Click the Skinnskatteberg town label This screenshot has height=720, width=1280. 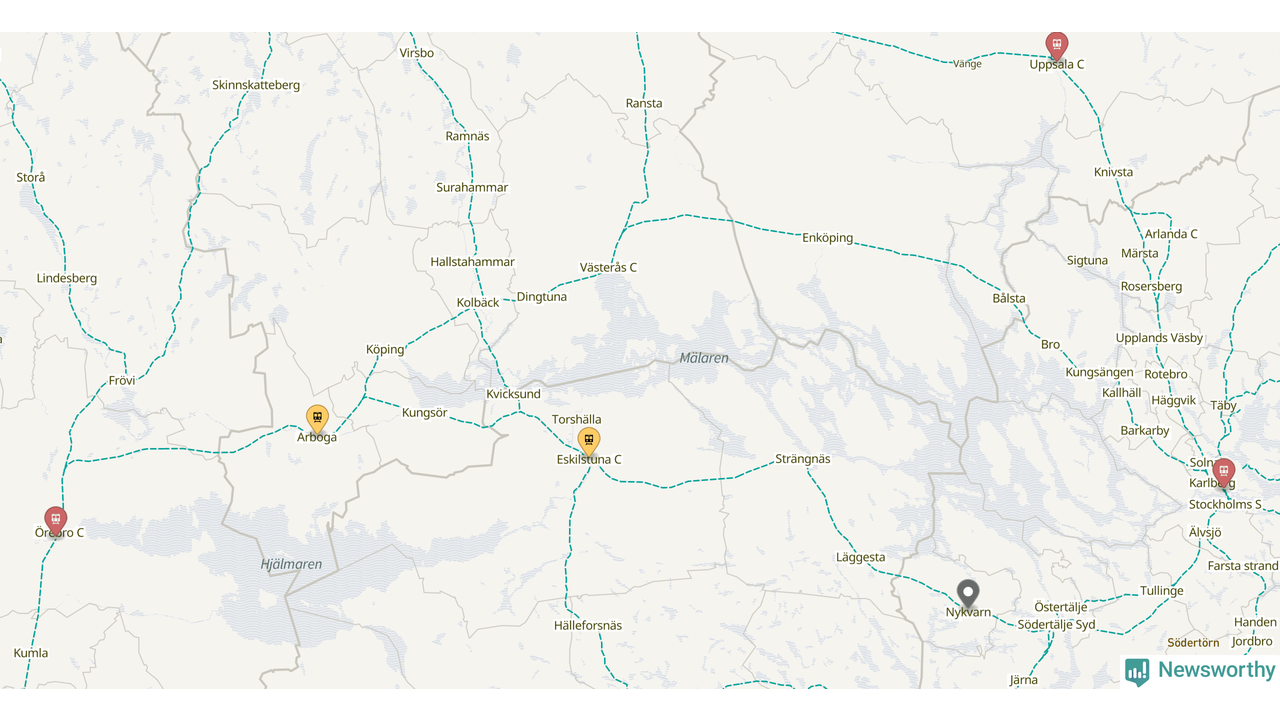coord(256,85)
